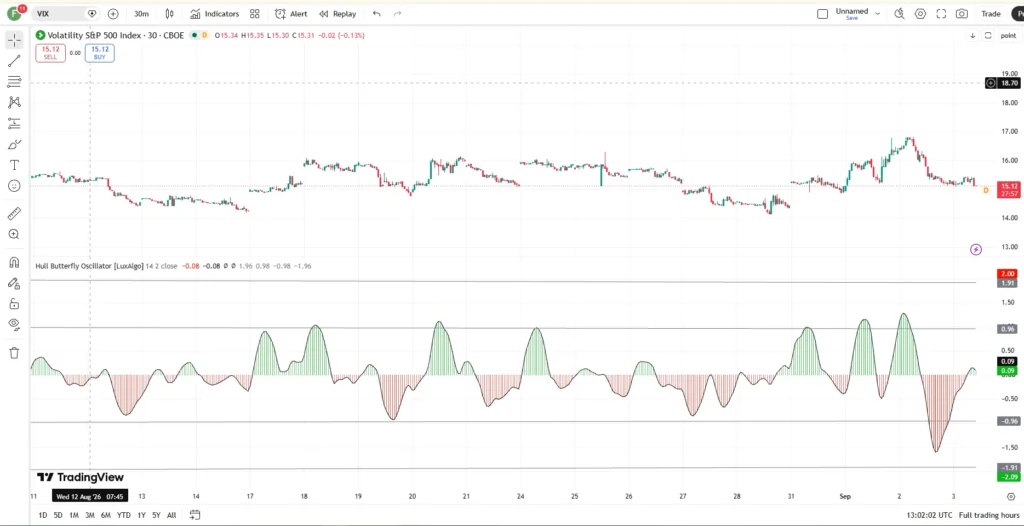1024x526 pixels.
Task: Click the plus icon beside 18.70 price
Action: pos(991,83)
